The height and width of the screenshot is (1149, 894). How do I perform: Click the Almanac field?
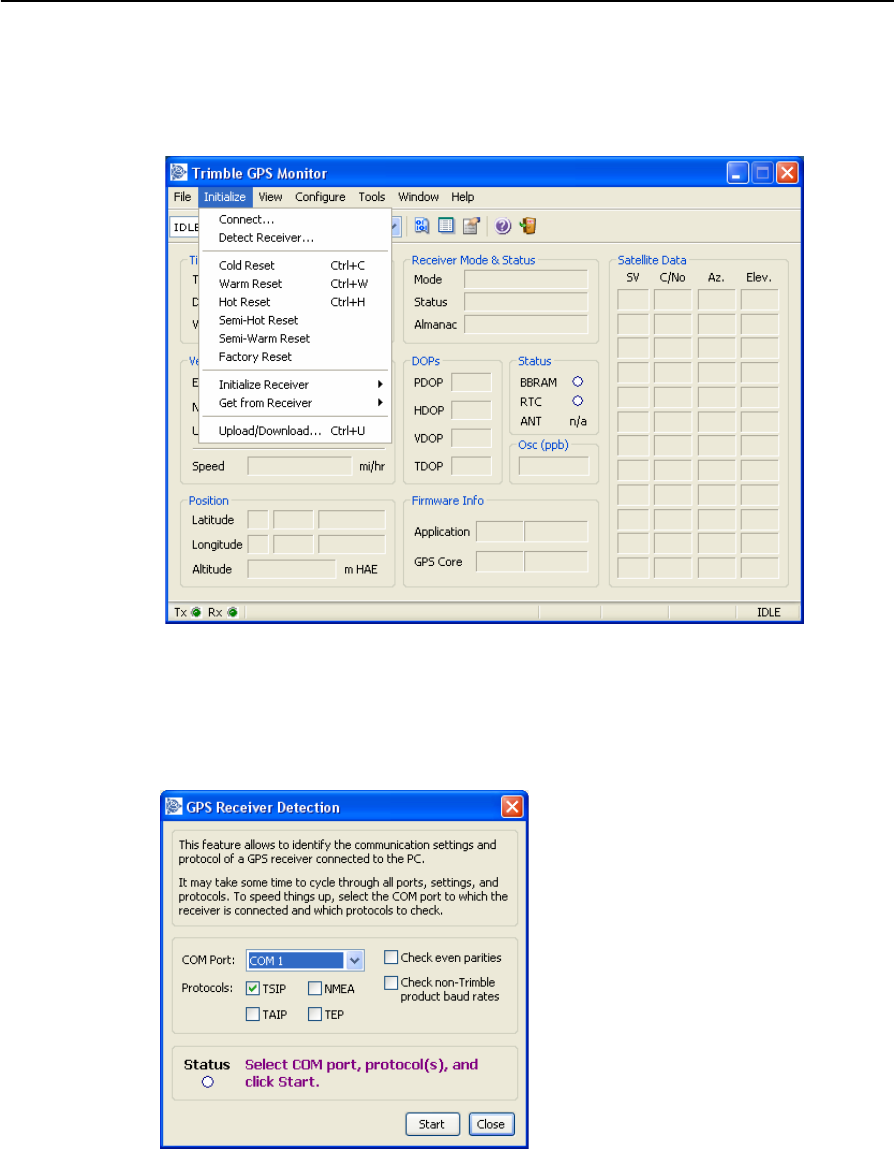click(x=525, y=325)
